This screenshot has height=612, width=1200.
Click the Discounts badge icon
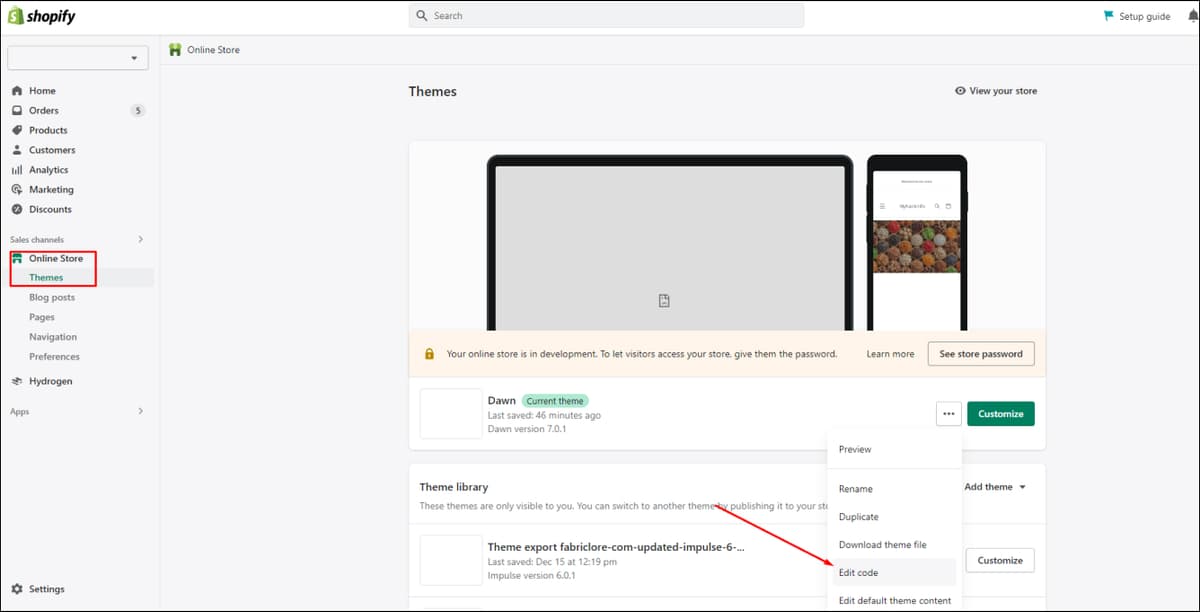17,209
